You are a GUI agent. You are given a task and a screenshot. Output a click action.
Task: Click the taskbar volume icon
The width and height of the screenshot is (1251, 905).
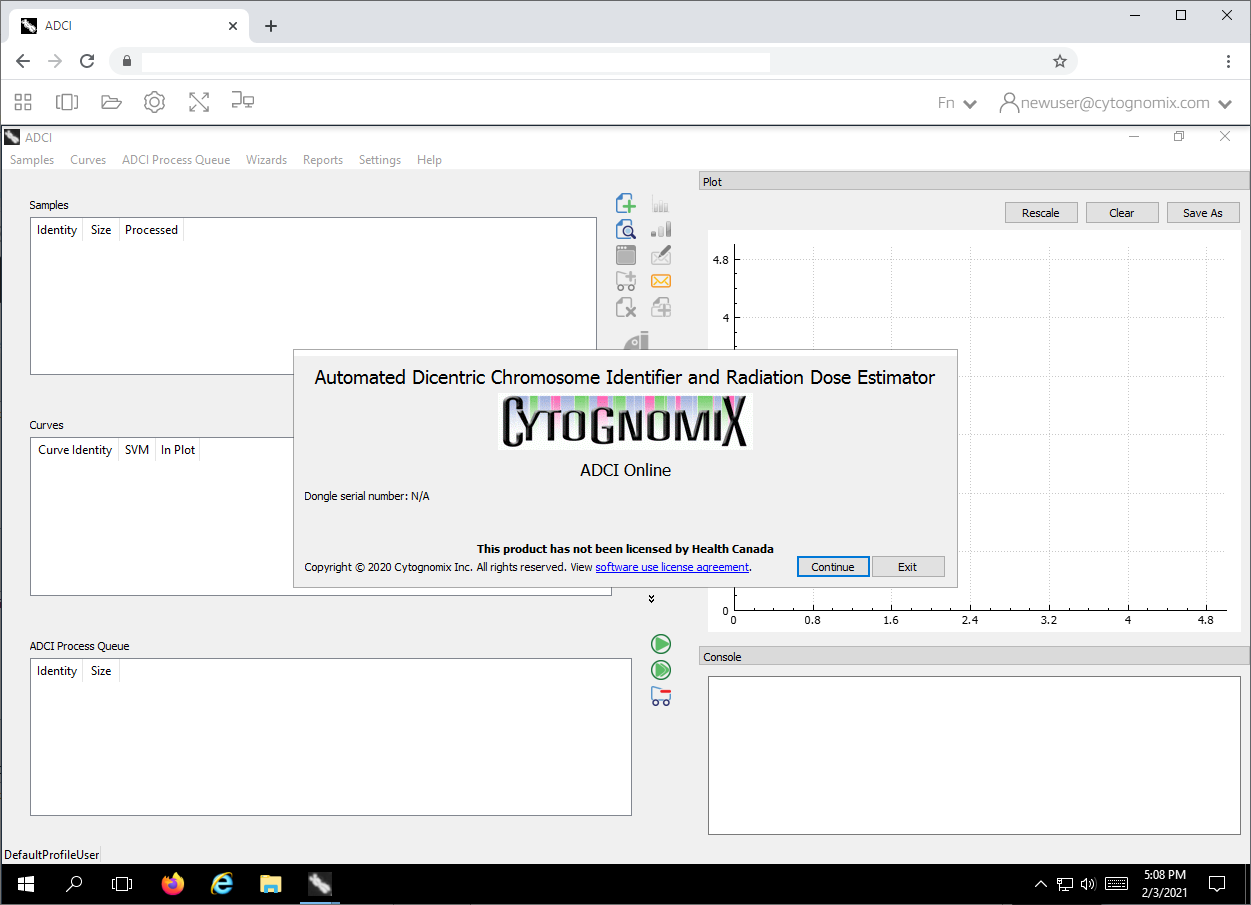point(1088,884)
